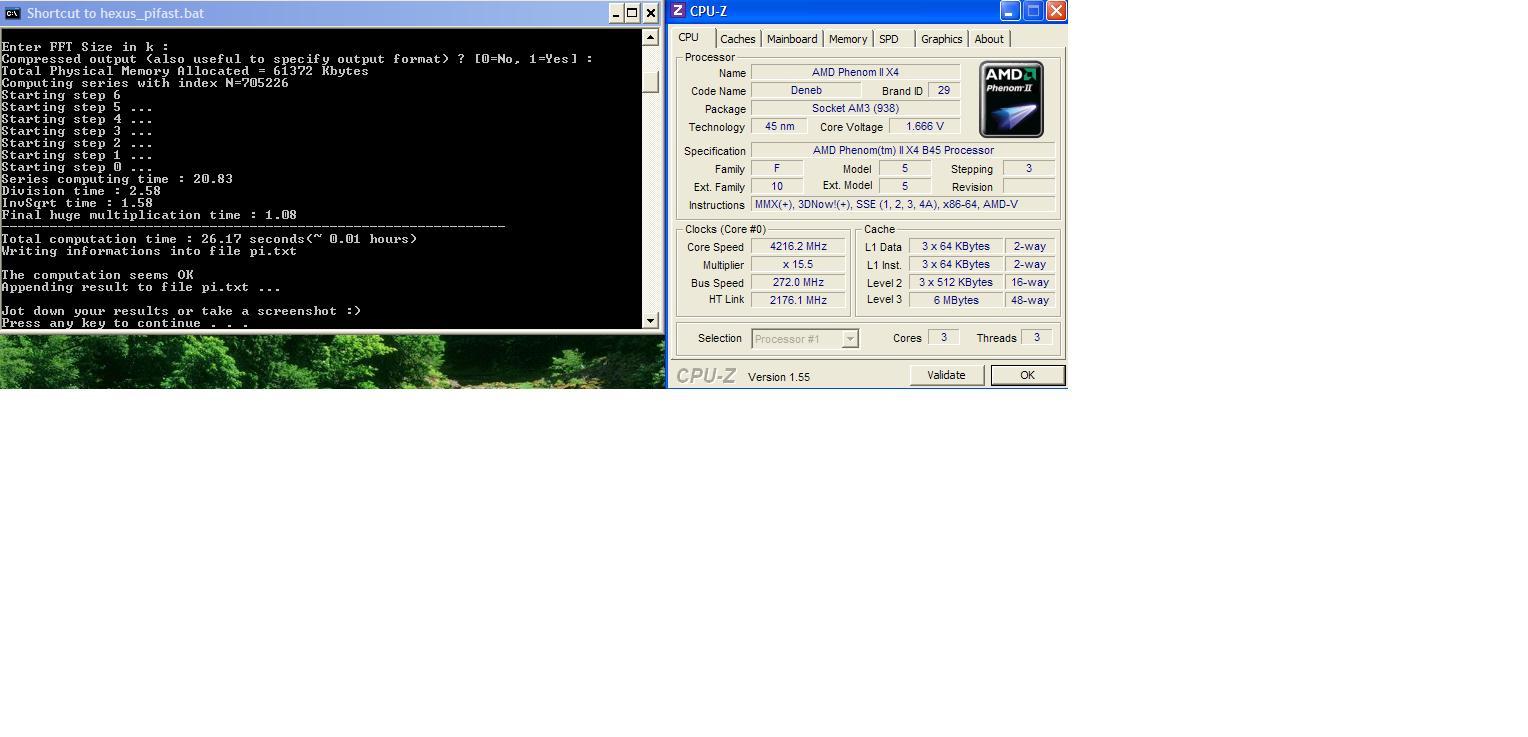Click the Threads count value

[x=1037, y=337]
